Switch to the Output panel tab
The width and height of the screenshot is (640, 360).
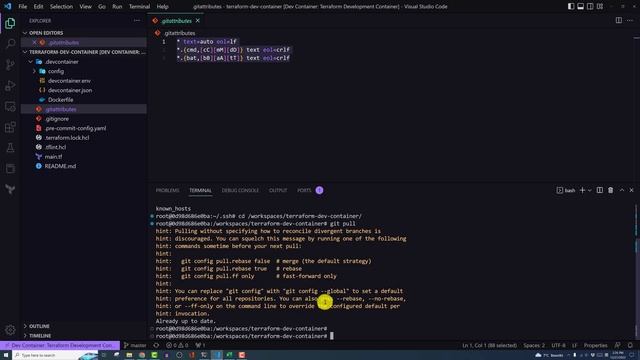tap(278, 190)
